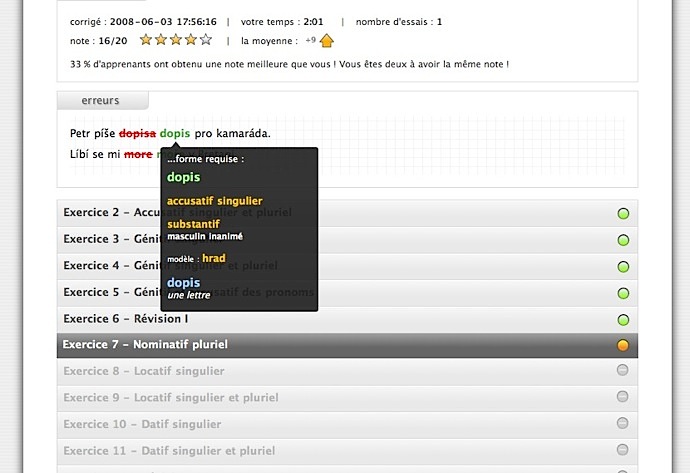This screenshot has width=690, height=473.
Task: Click the third gold rating star
Action: tap(176, 40)
